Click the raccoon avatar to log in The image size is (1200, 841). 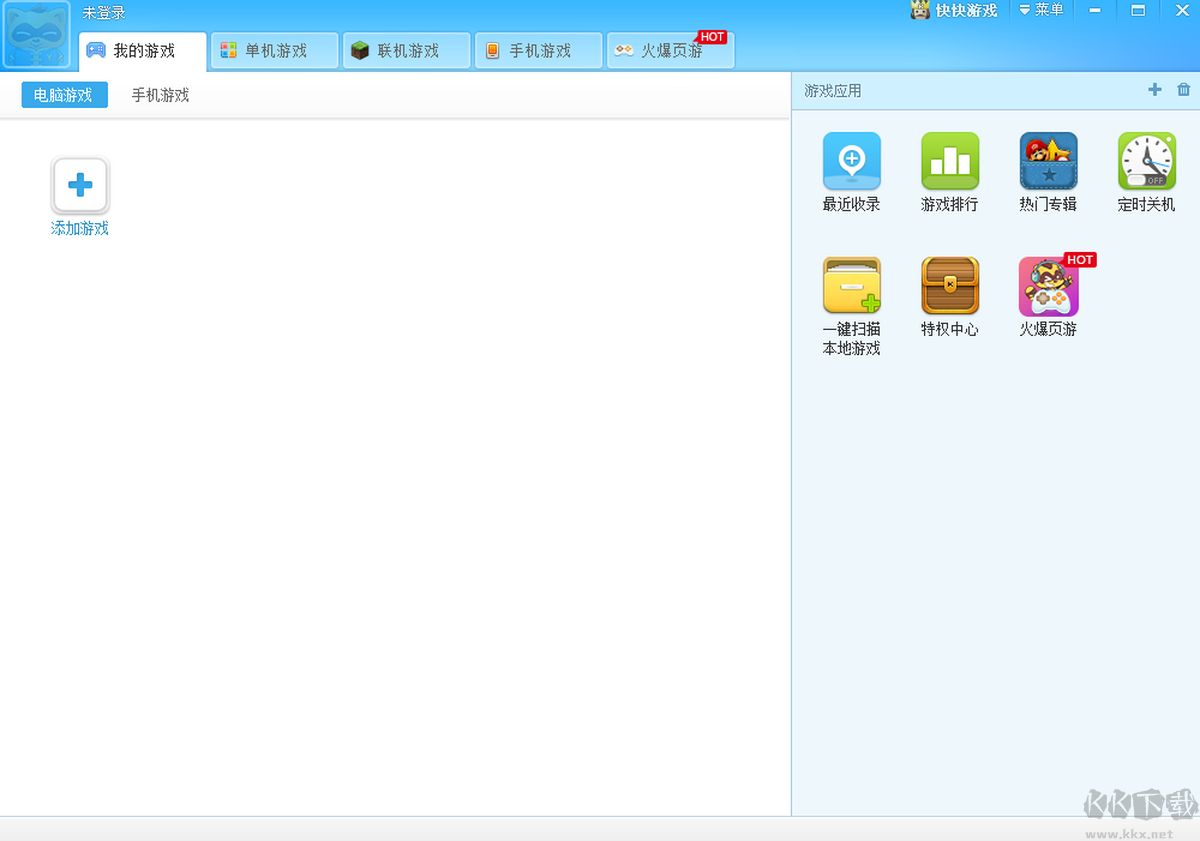(36, 36)
